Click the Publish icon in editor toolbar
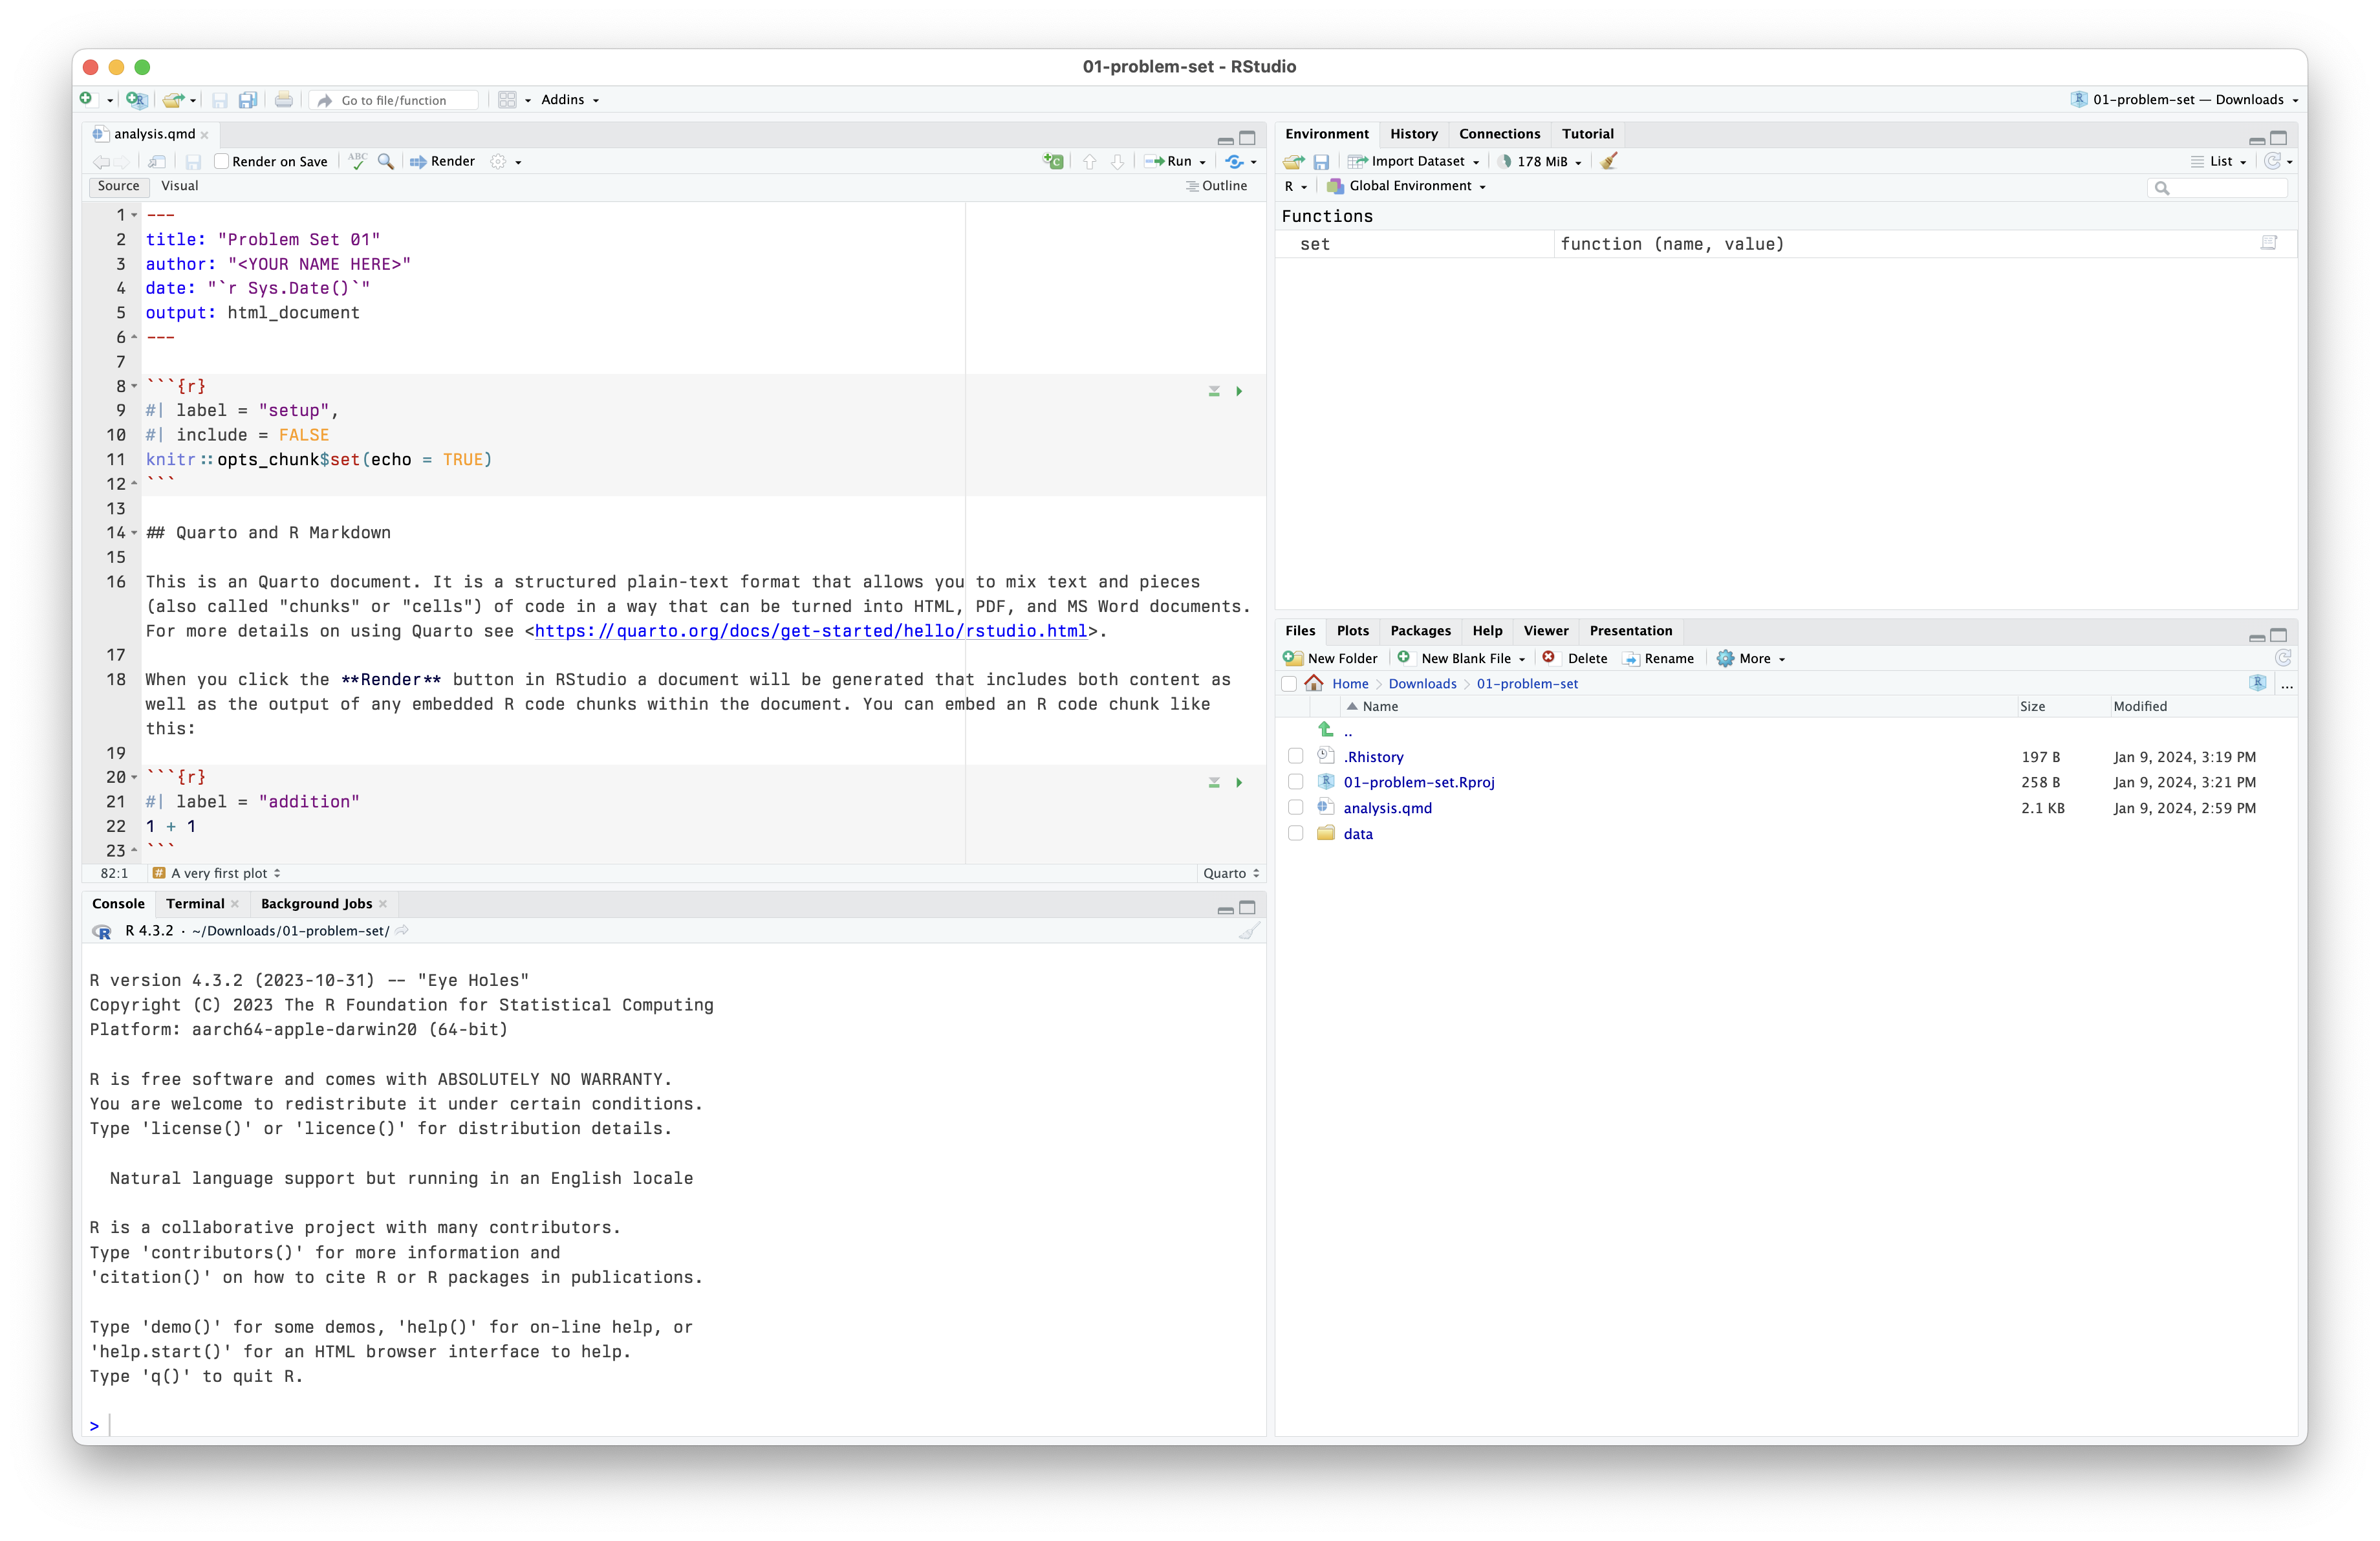This screenshot has width=2380, height=1541. 1235,161
